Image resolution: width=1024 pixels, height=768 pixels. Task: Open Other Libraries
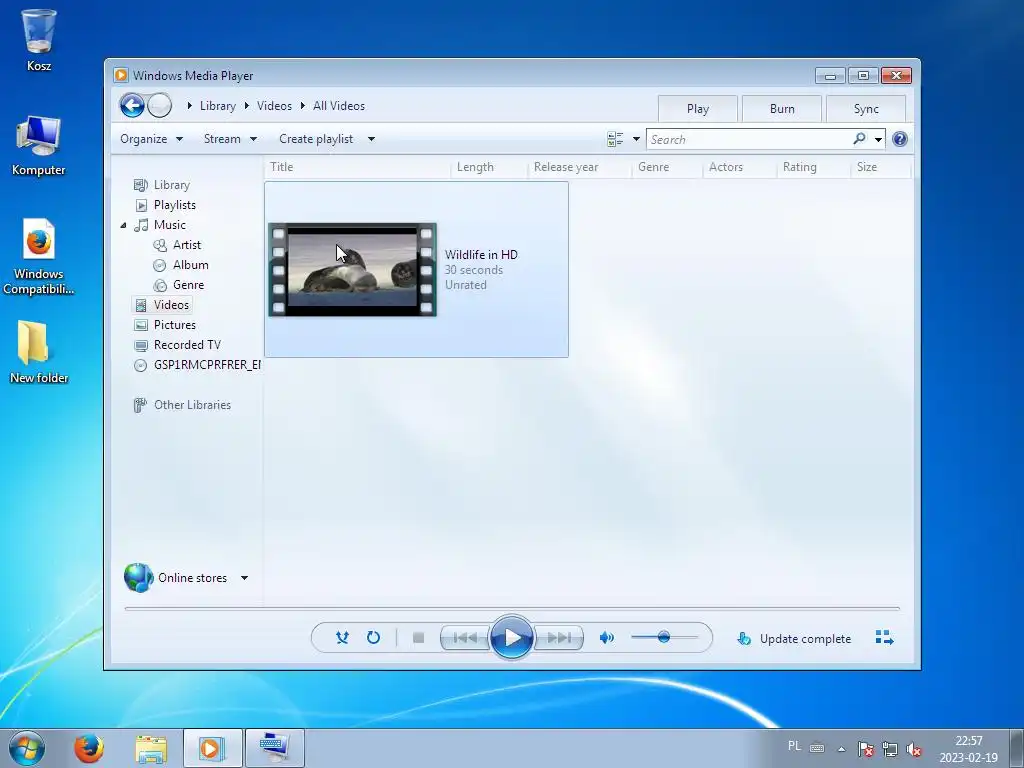pyautogui.click(x=192, y=405)
